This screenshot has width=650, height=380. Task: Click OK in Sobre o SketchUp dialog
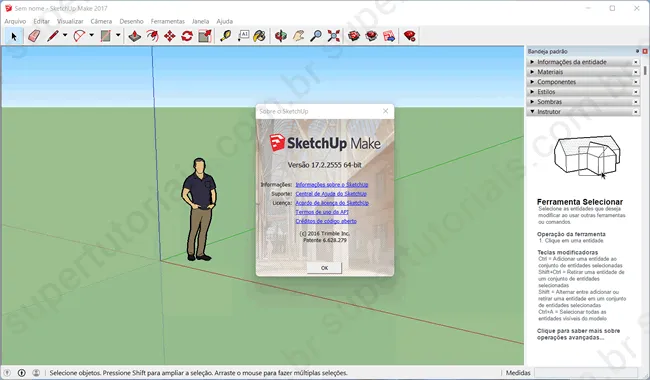click(x=325, y=268)
